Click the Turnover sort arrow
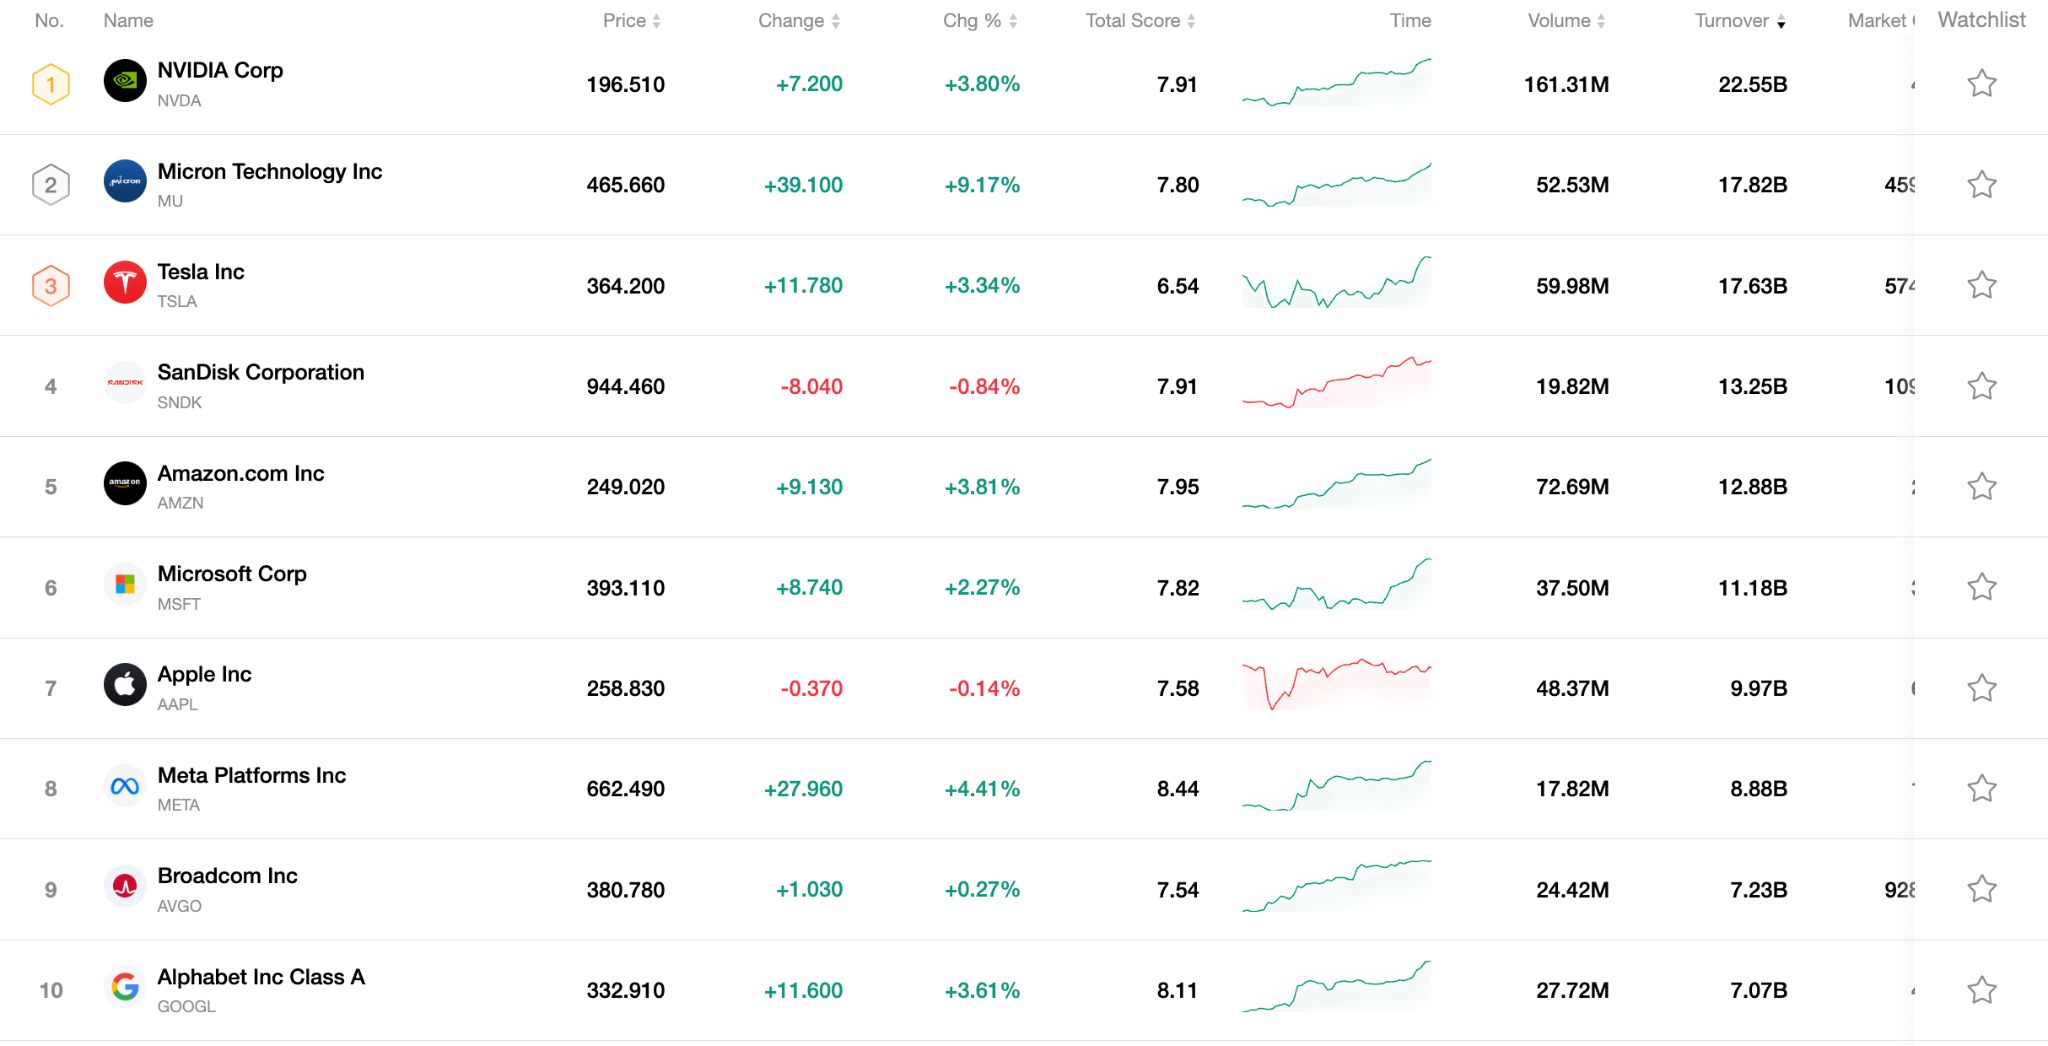The height and width of the screenshot is (1046, 2048). [x=1782, y=20]
